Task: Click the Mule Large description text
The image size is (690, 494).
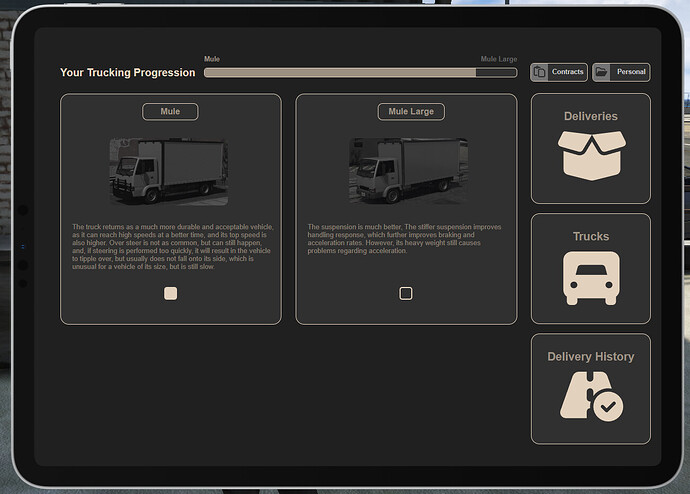Action: tap(404, 239)
